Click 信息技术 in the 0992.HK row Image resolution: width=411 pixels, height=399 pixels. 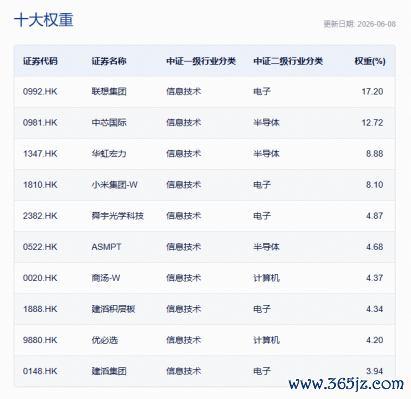point(184,91)
